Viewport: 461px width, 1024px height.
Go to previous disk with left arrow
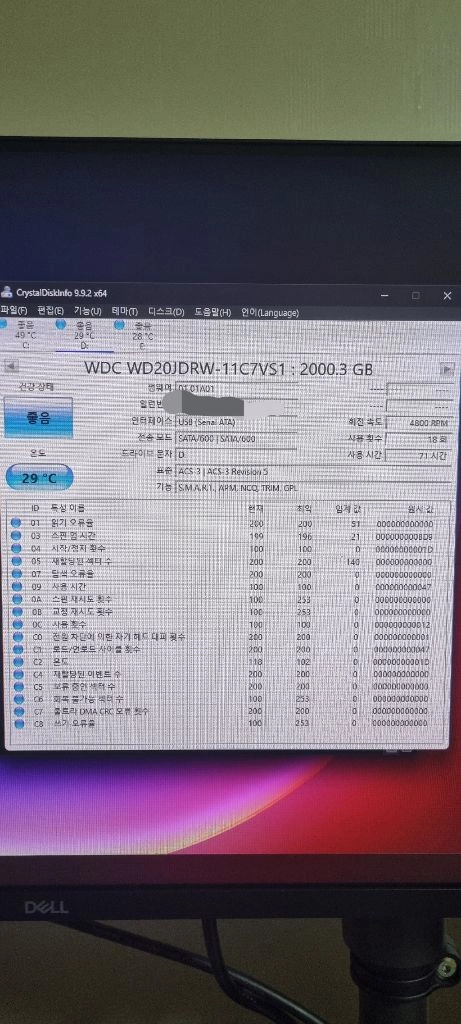click(x=11, y=368)
